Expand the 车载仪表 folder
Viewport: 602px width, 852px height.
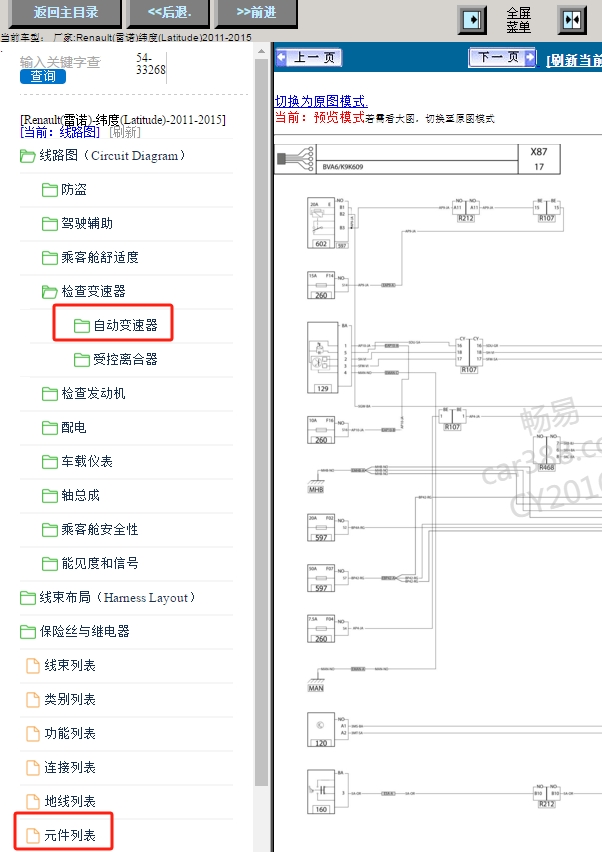[78, 461]
